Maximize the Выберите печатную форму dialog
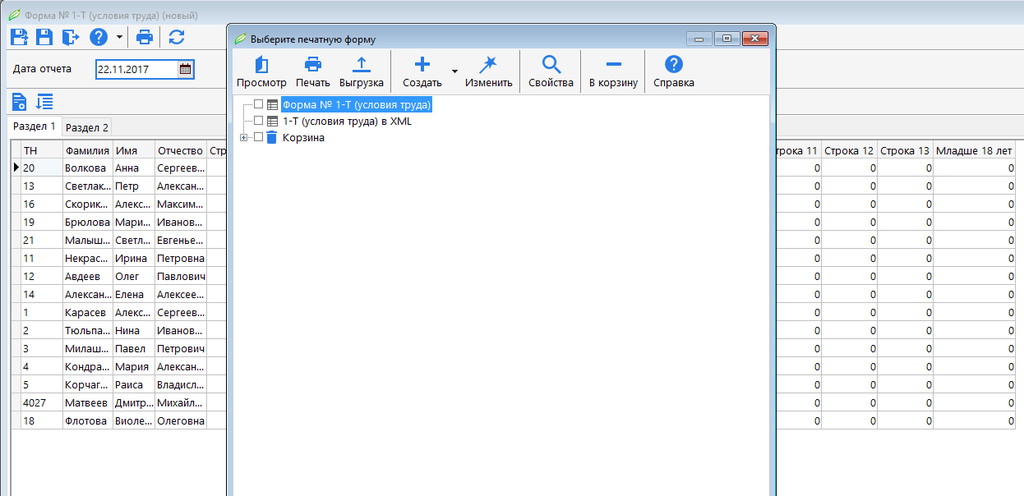The width and height of the screenshot is (1024, 496). [x=726, y=39]
